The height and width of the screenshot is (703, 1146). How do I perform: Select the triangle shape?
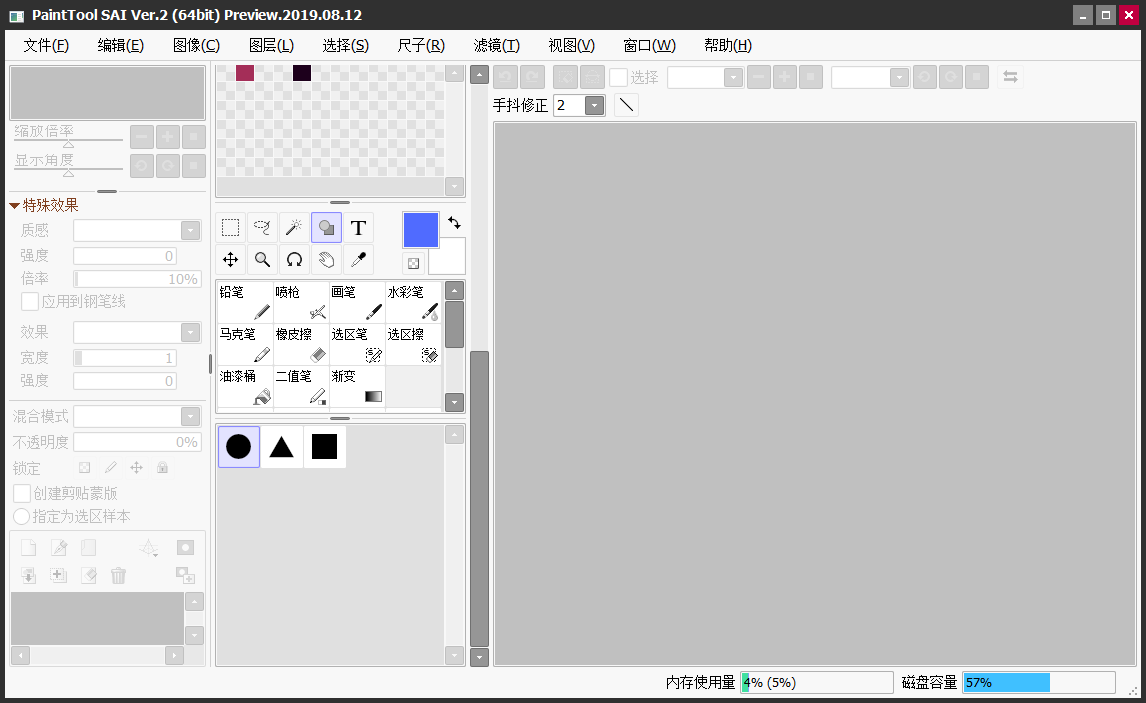pyautogui.click(x=281, y=446)
